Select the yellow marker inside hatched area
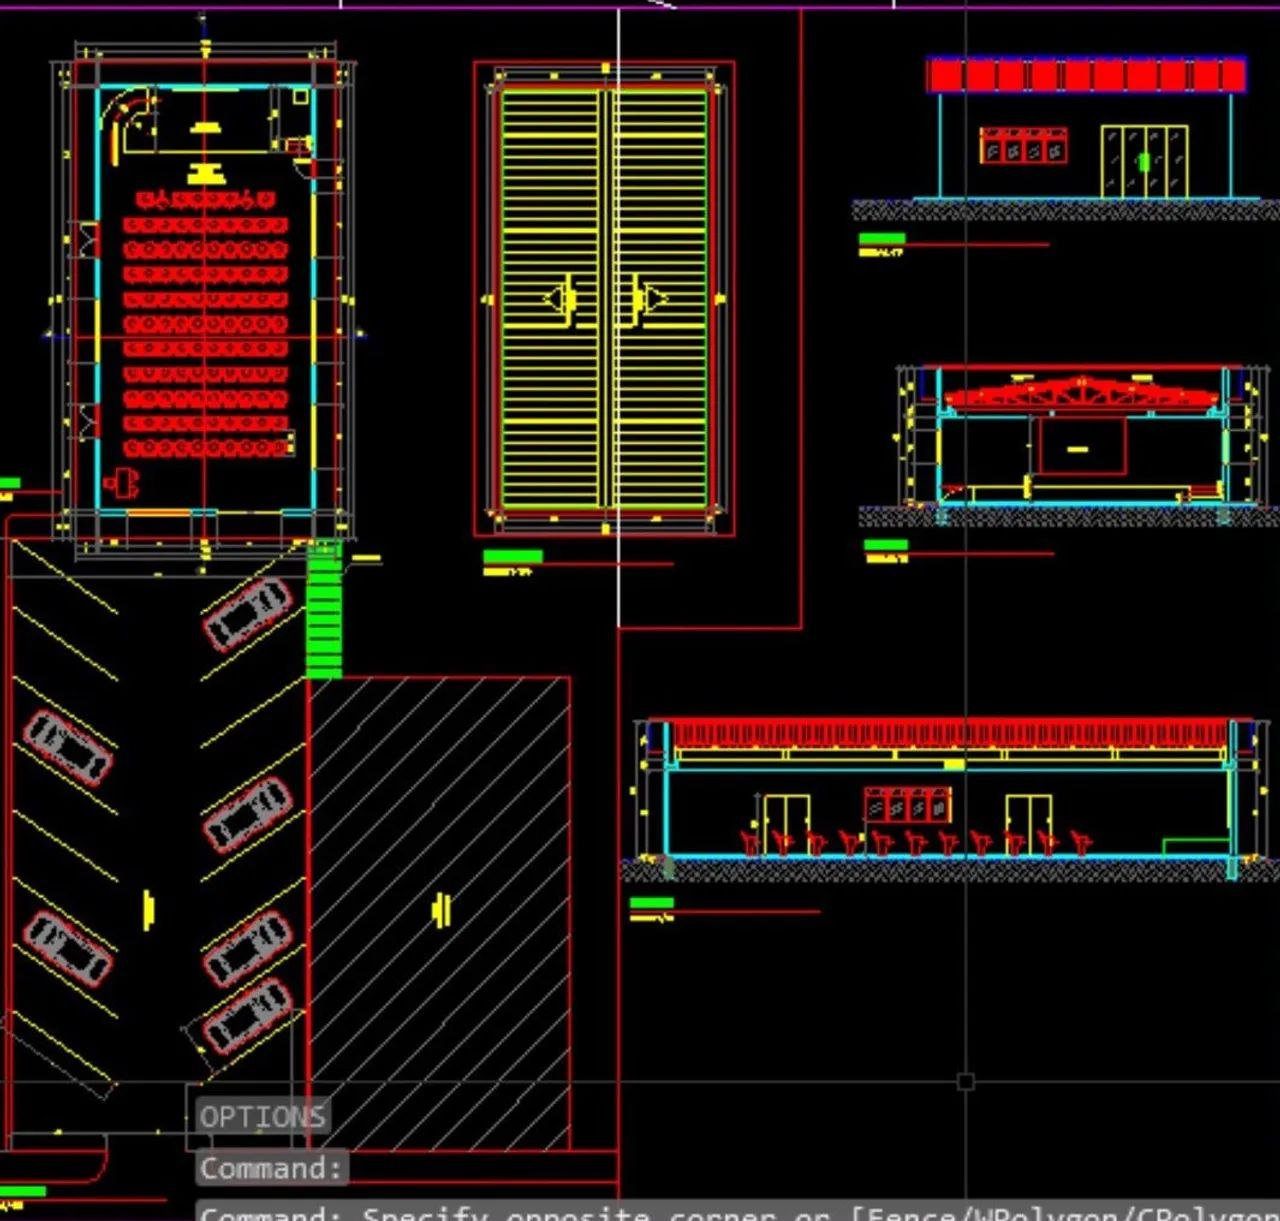The image size is (1280, 1221). pos(441,910)
